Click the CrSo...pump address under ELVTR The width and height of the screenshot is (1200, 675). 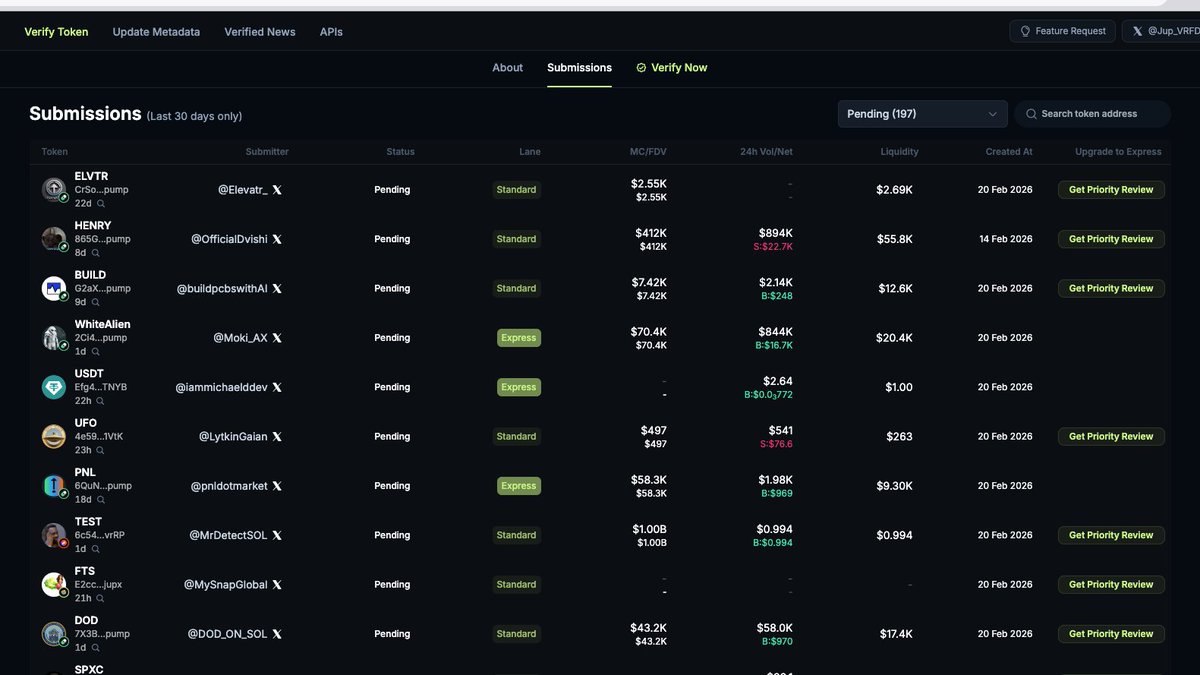point(102,190)
